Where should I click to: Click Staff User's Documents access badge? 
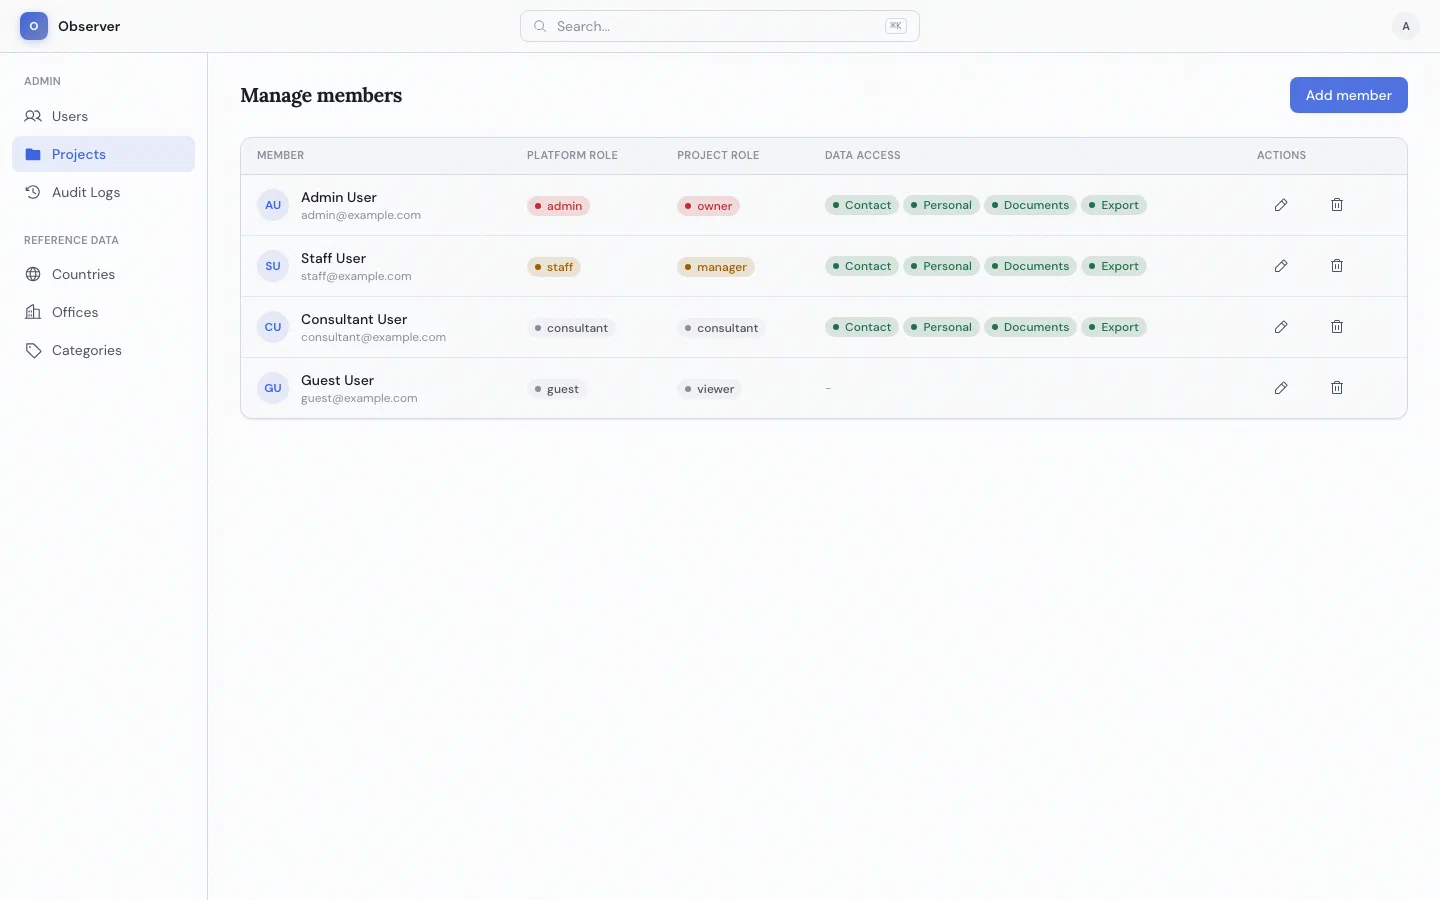[1030, 266]
